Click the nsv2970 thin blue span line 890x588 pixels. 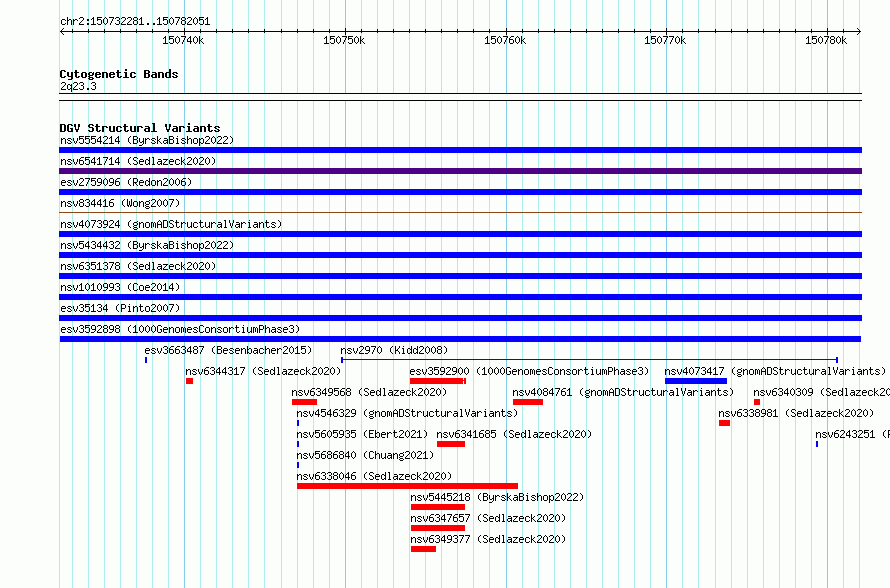click(x=589, y=360)
